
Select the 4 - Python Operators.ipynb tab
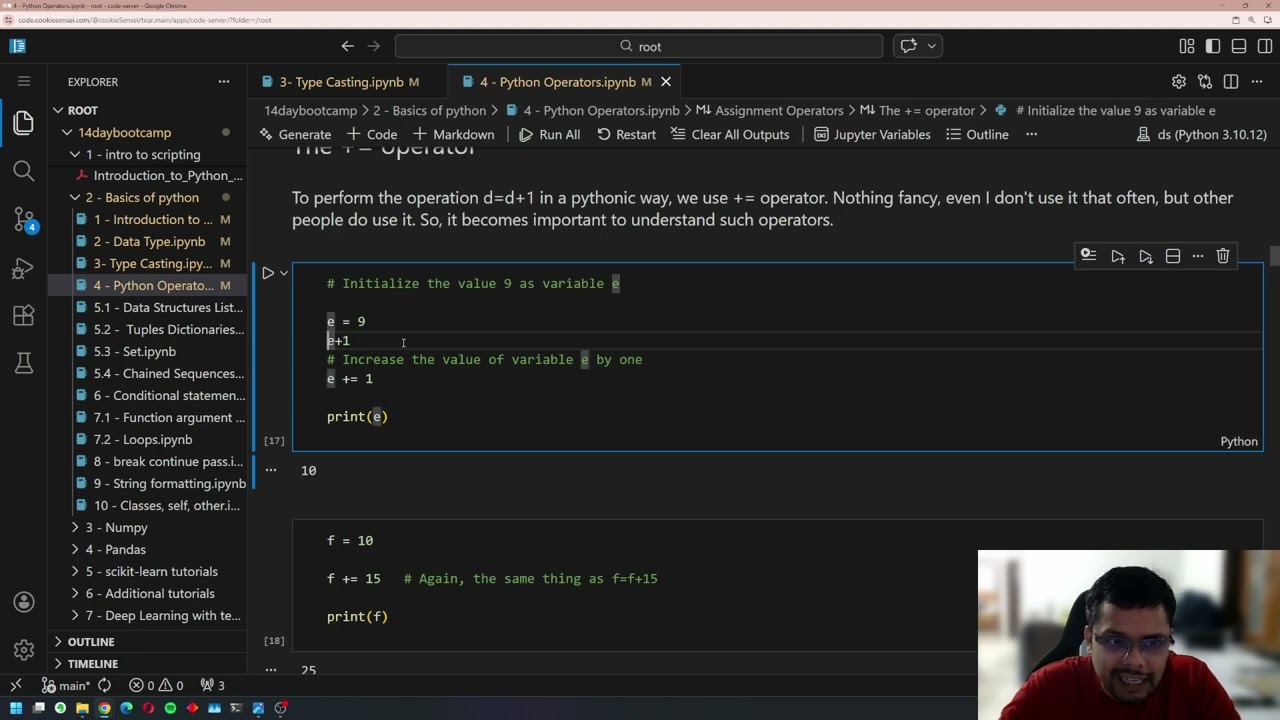pos(557,82)
